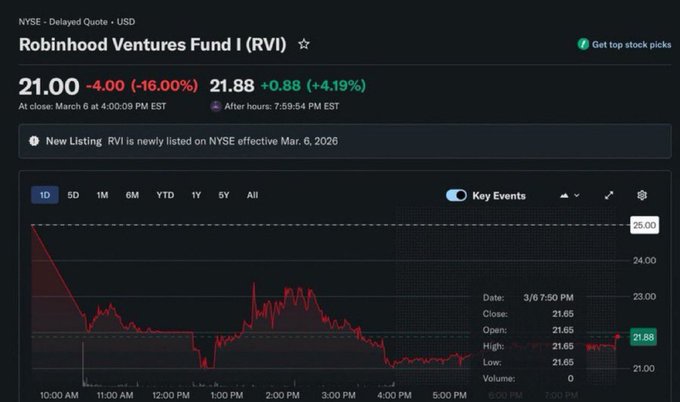Image resolution: width=680 pixels, height=402 pixels.
Task: Switch chart to YTD range
Action: [x=165, y=195]
